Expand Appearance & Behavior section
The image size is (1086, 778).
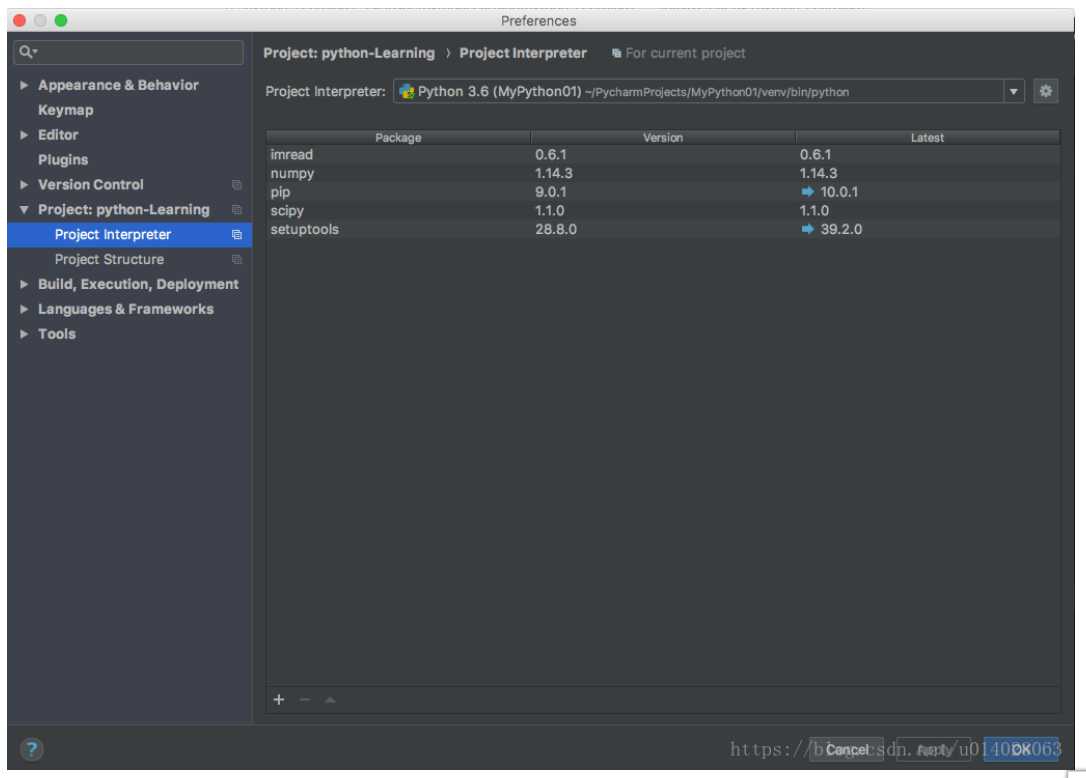tap(24, 85)
